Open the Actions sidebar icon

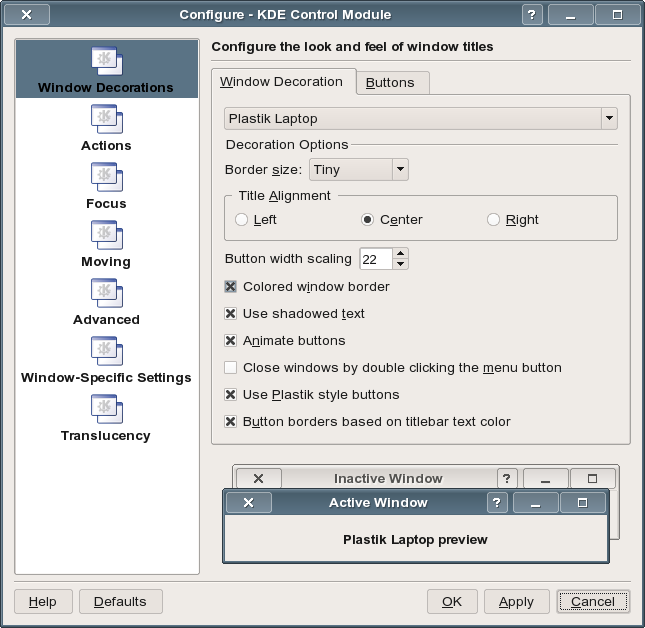coord(107,119)
